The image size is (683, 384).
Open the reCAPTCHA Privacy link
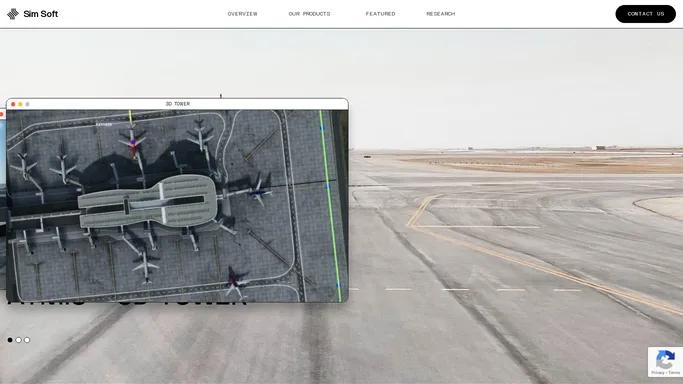pyautogui.click(x=657, y=373)
